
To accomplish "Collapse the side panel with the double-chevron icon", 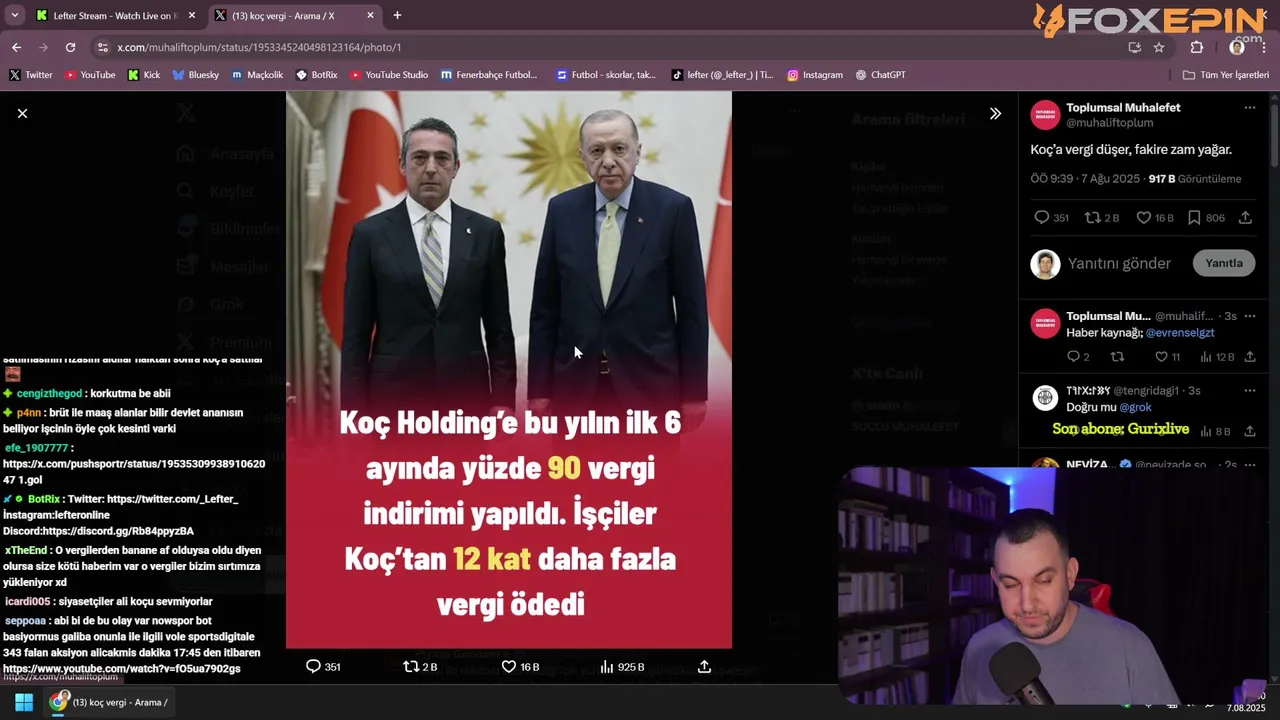I will click(x=995, y=113).
